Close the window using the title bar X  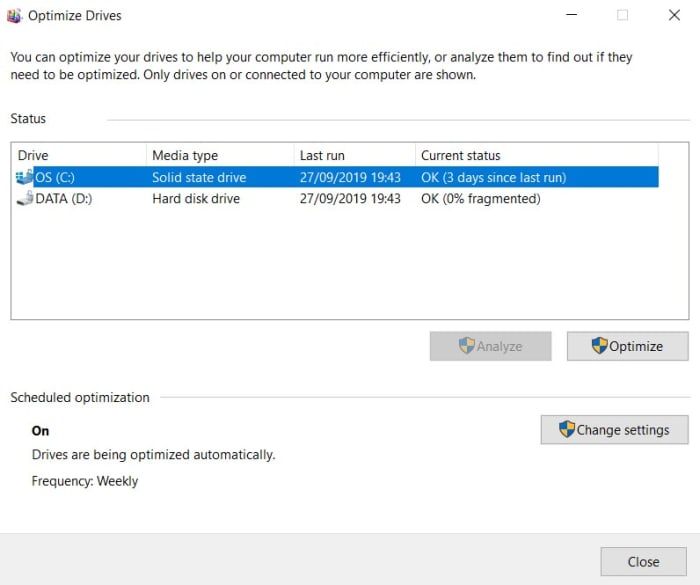(x=675, y=16)
